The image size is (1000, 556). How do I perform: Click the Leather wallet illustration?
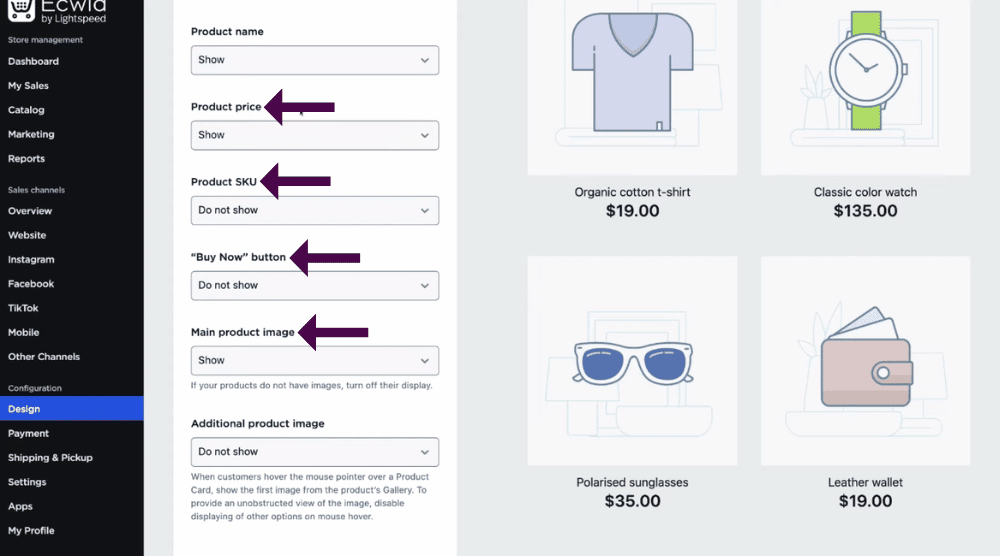point(865,361)
